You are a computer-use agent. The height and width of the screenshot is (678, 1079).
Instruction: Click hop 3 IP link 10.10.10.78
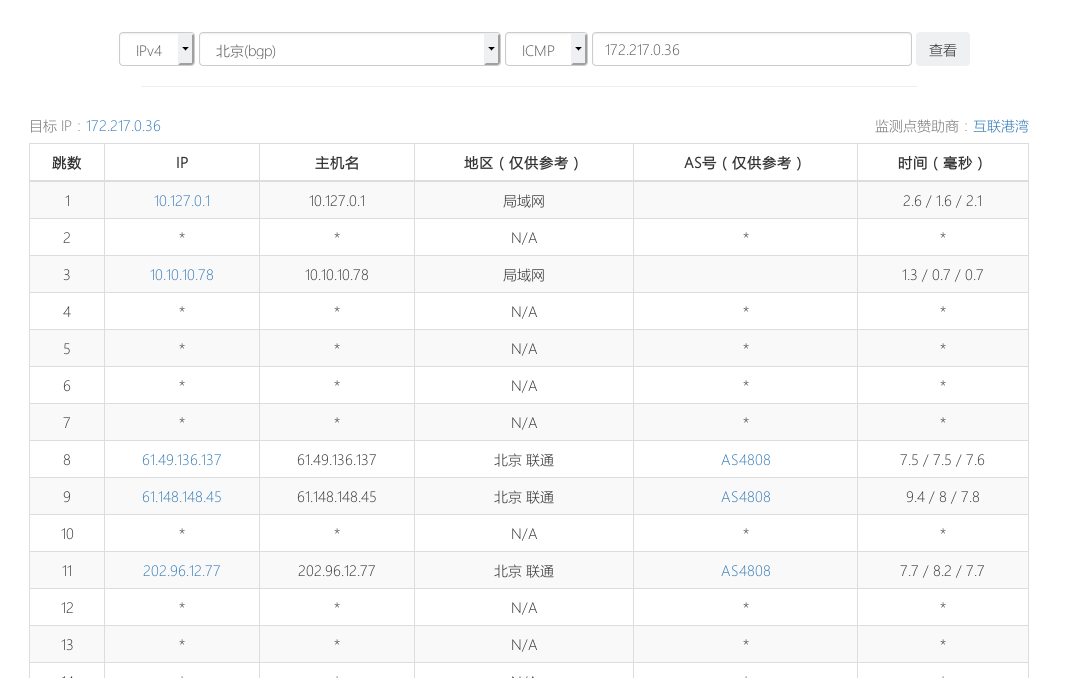[182, 275]
